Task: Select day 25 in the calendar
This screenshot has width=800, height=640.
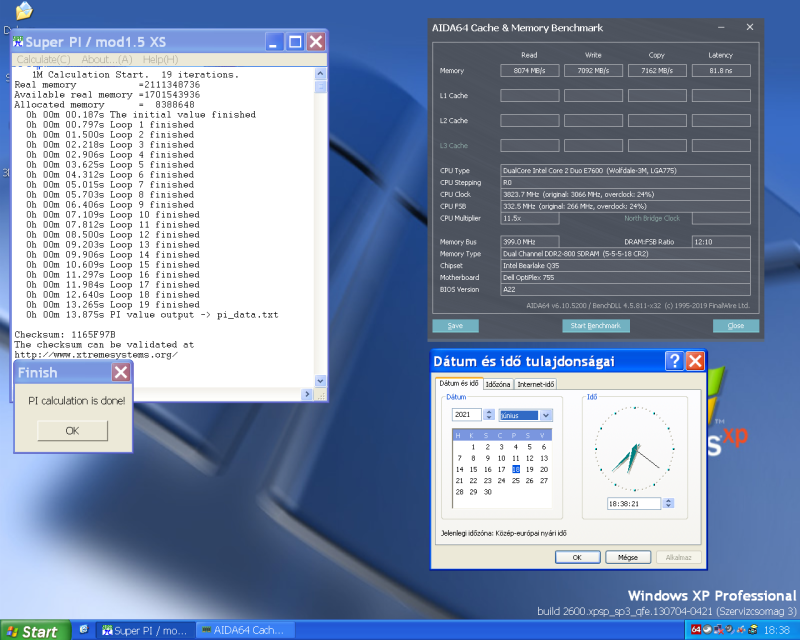Action: click(516, 480)
